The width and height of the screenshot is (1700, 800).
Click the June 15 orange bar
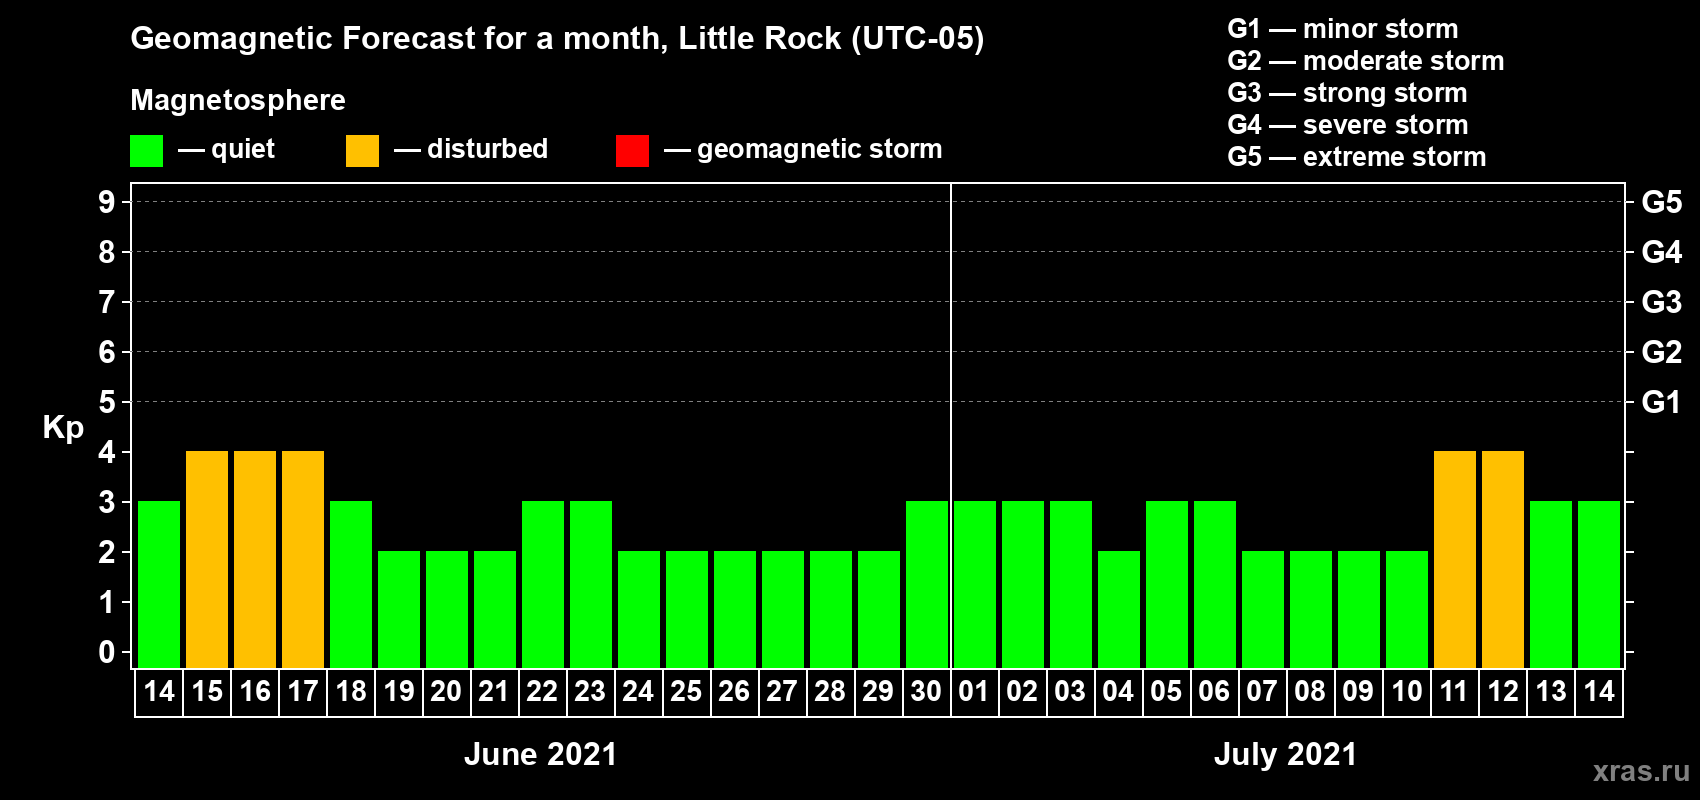point(207,559)
